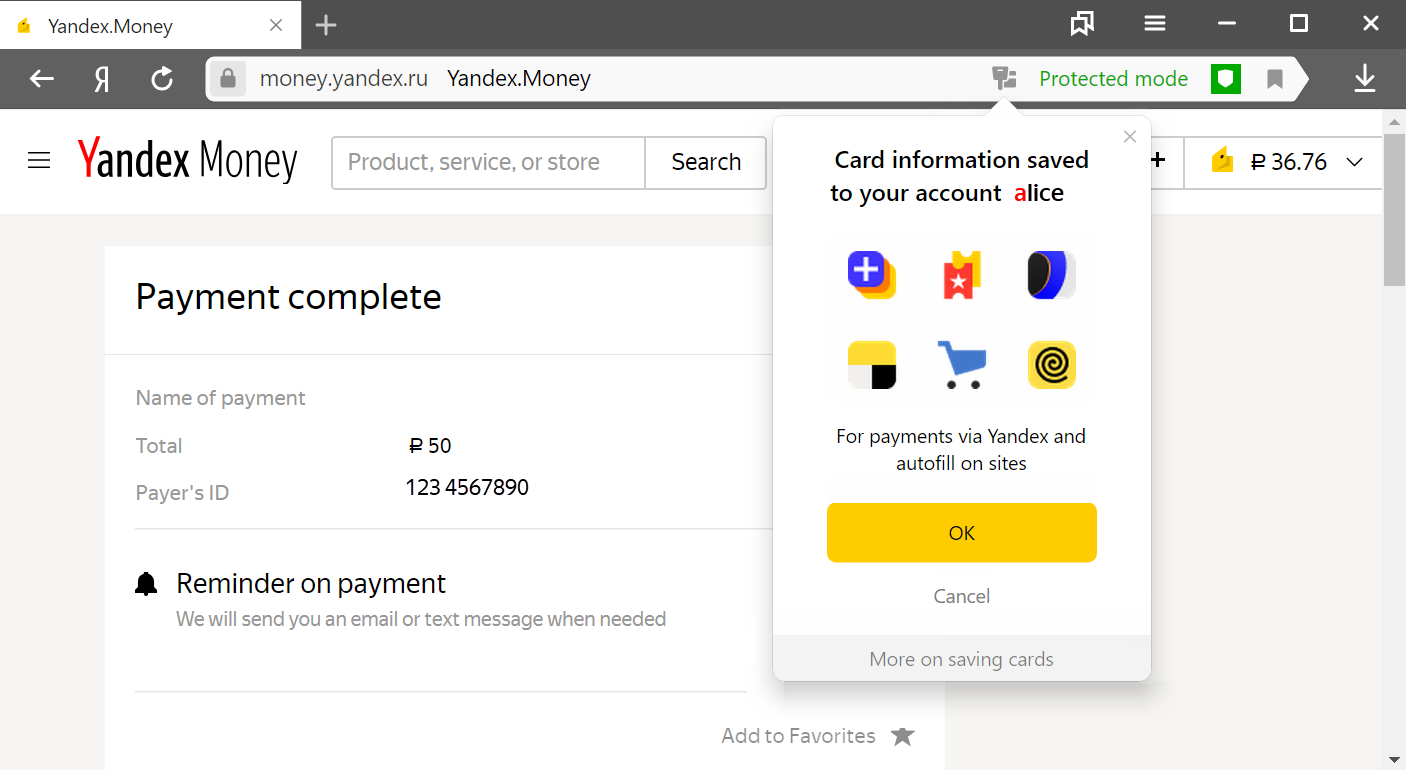
Task: Click Cancel in the card popup
Action: click(962, 596)
